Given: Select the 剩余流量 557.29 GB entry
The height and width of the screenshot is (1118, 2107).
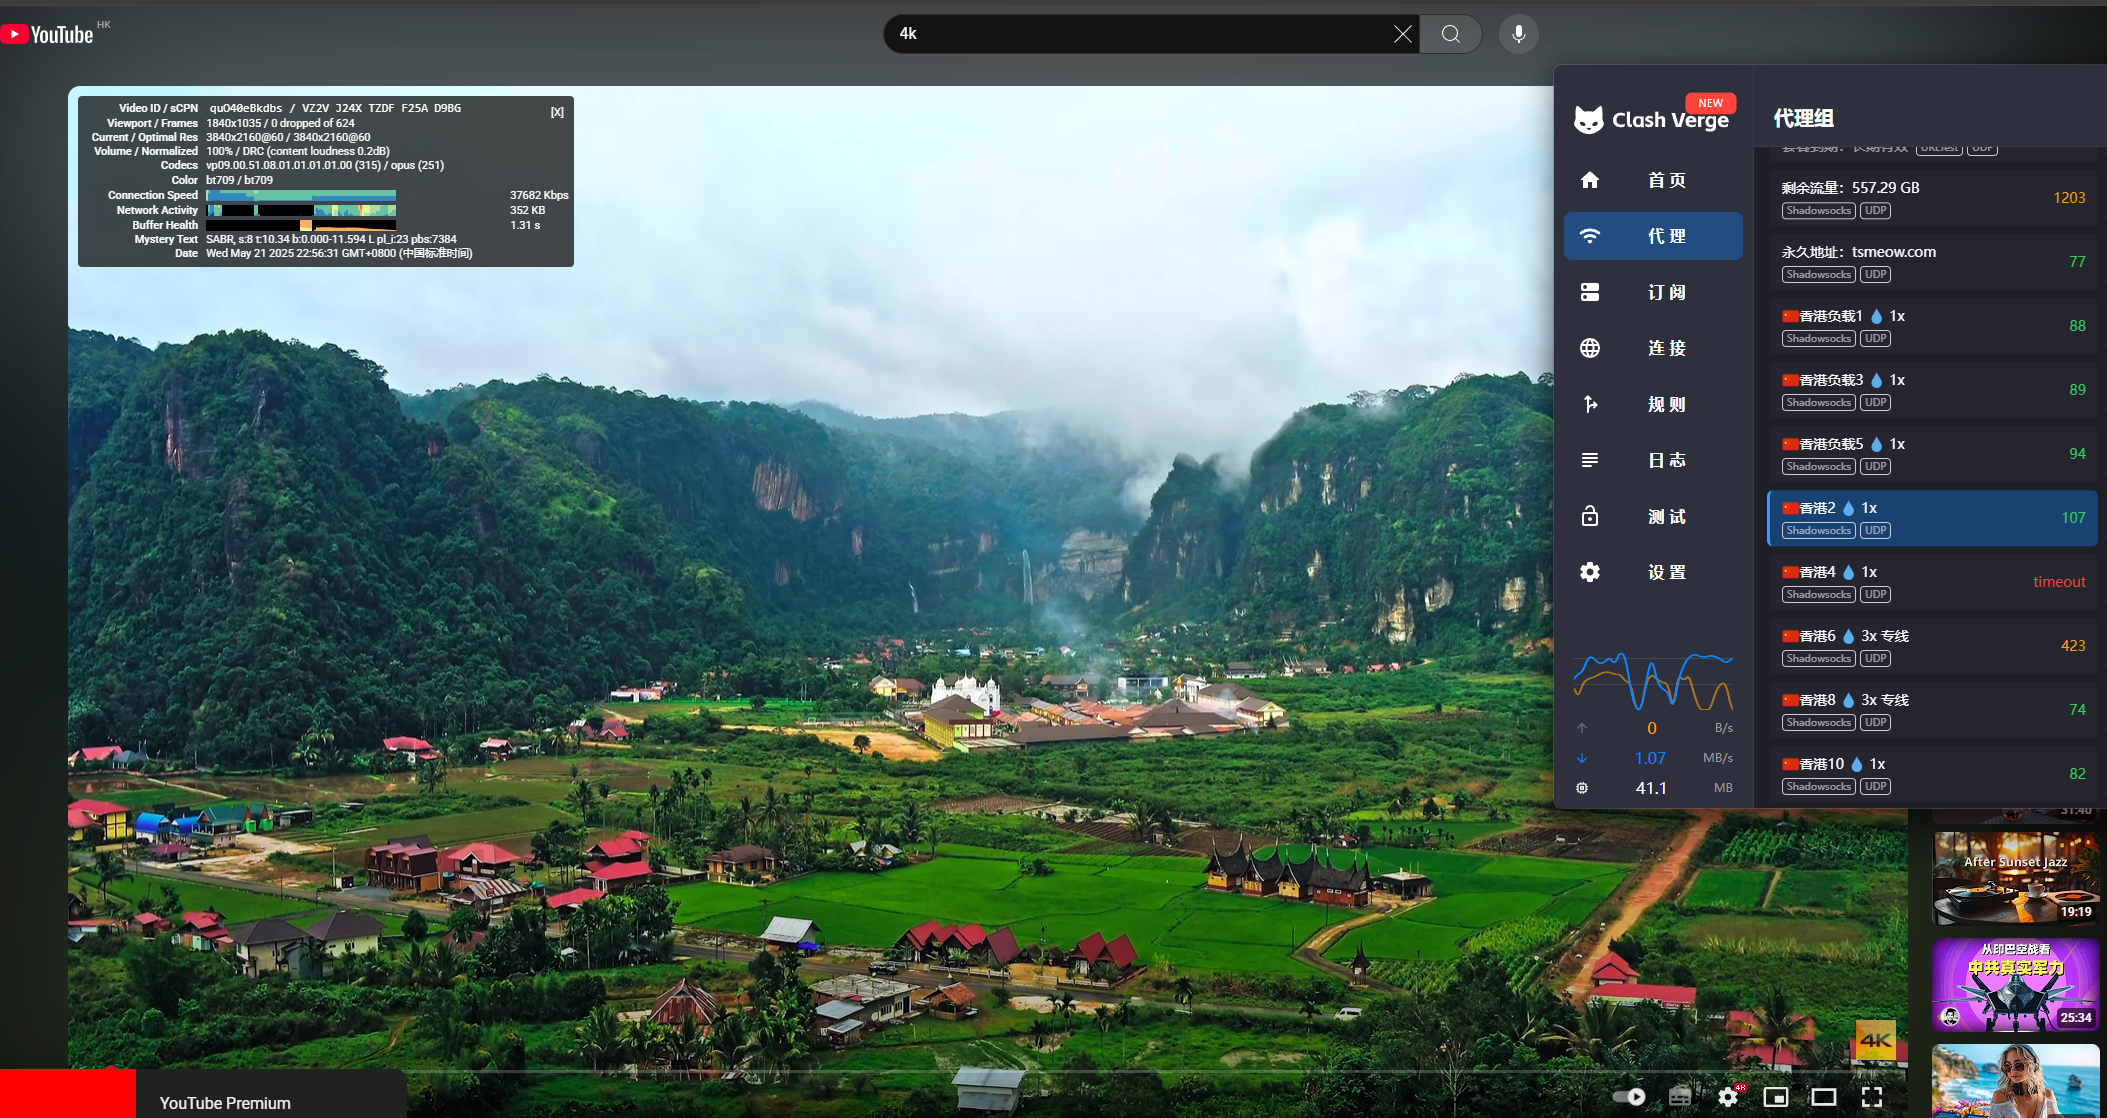Looking at the screenshot, I should click(x=1932, y=198).
